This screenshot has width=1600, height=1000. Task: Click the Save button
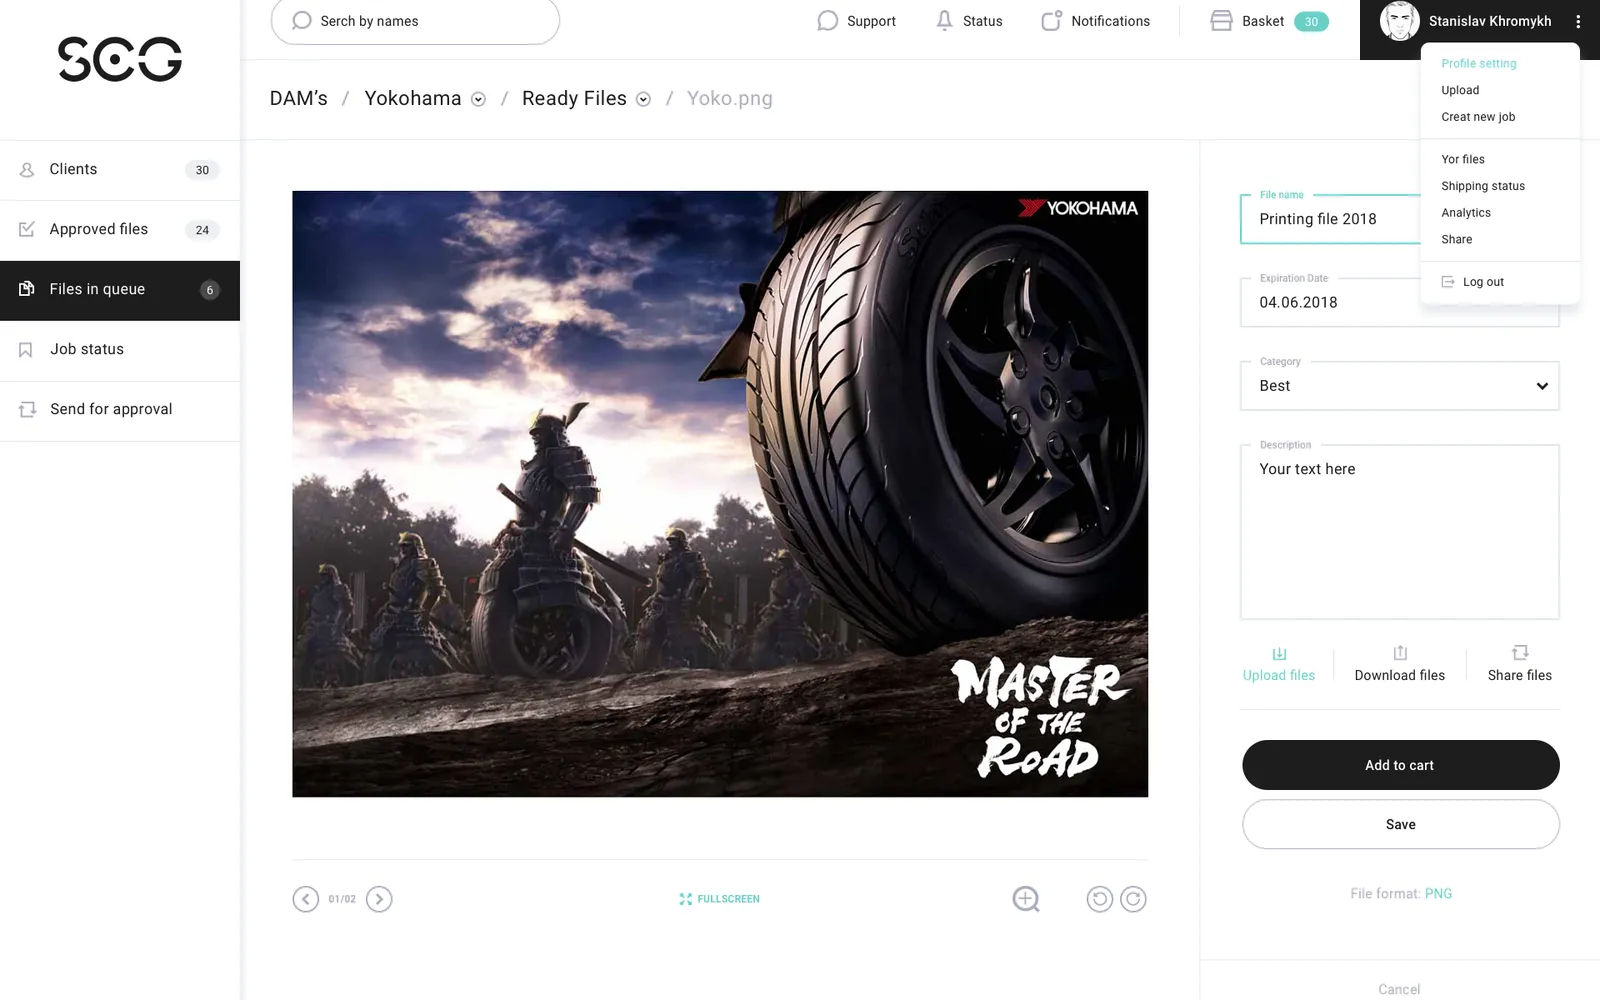1400,824
